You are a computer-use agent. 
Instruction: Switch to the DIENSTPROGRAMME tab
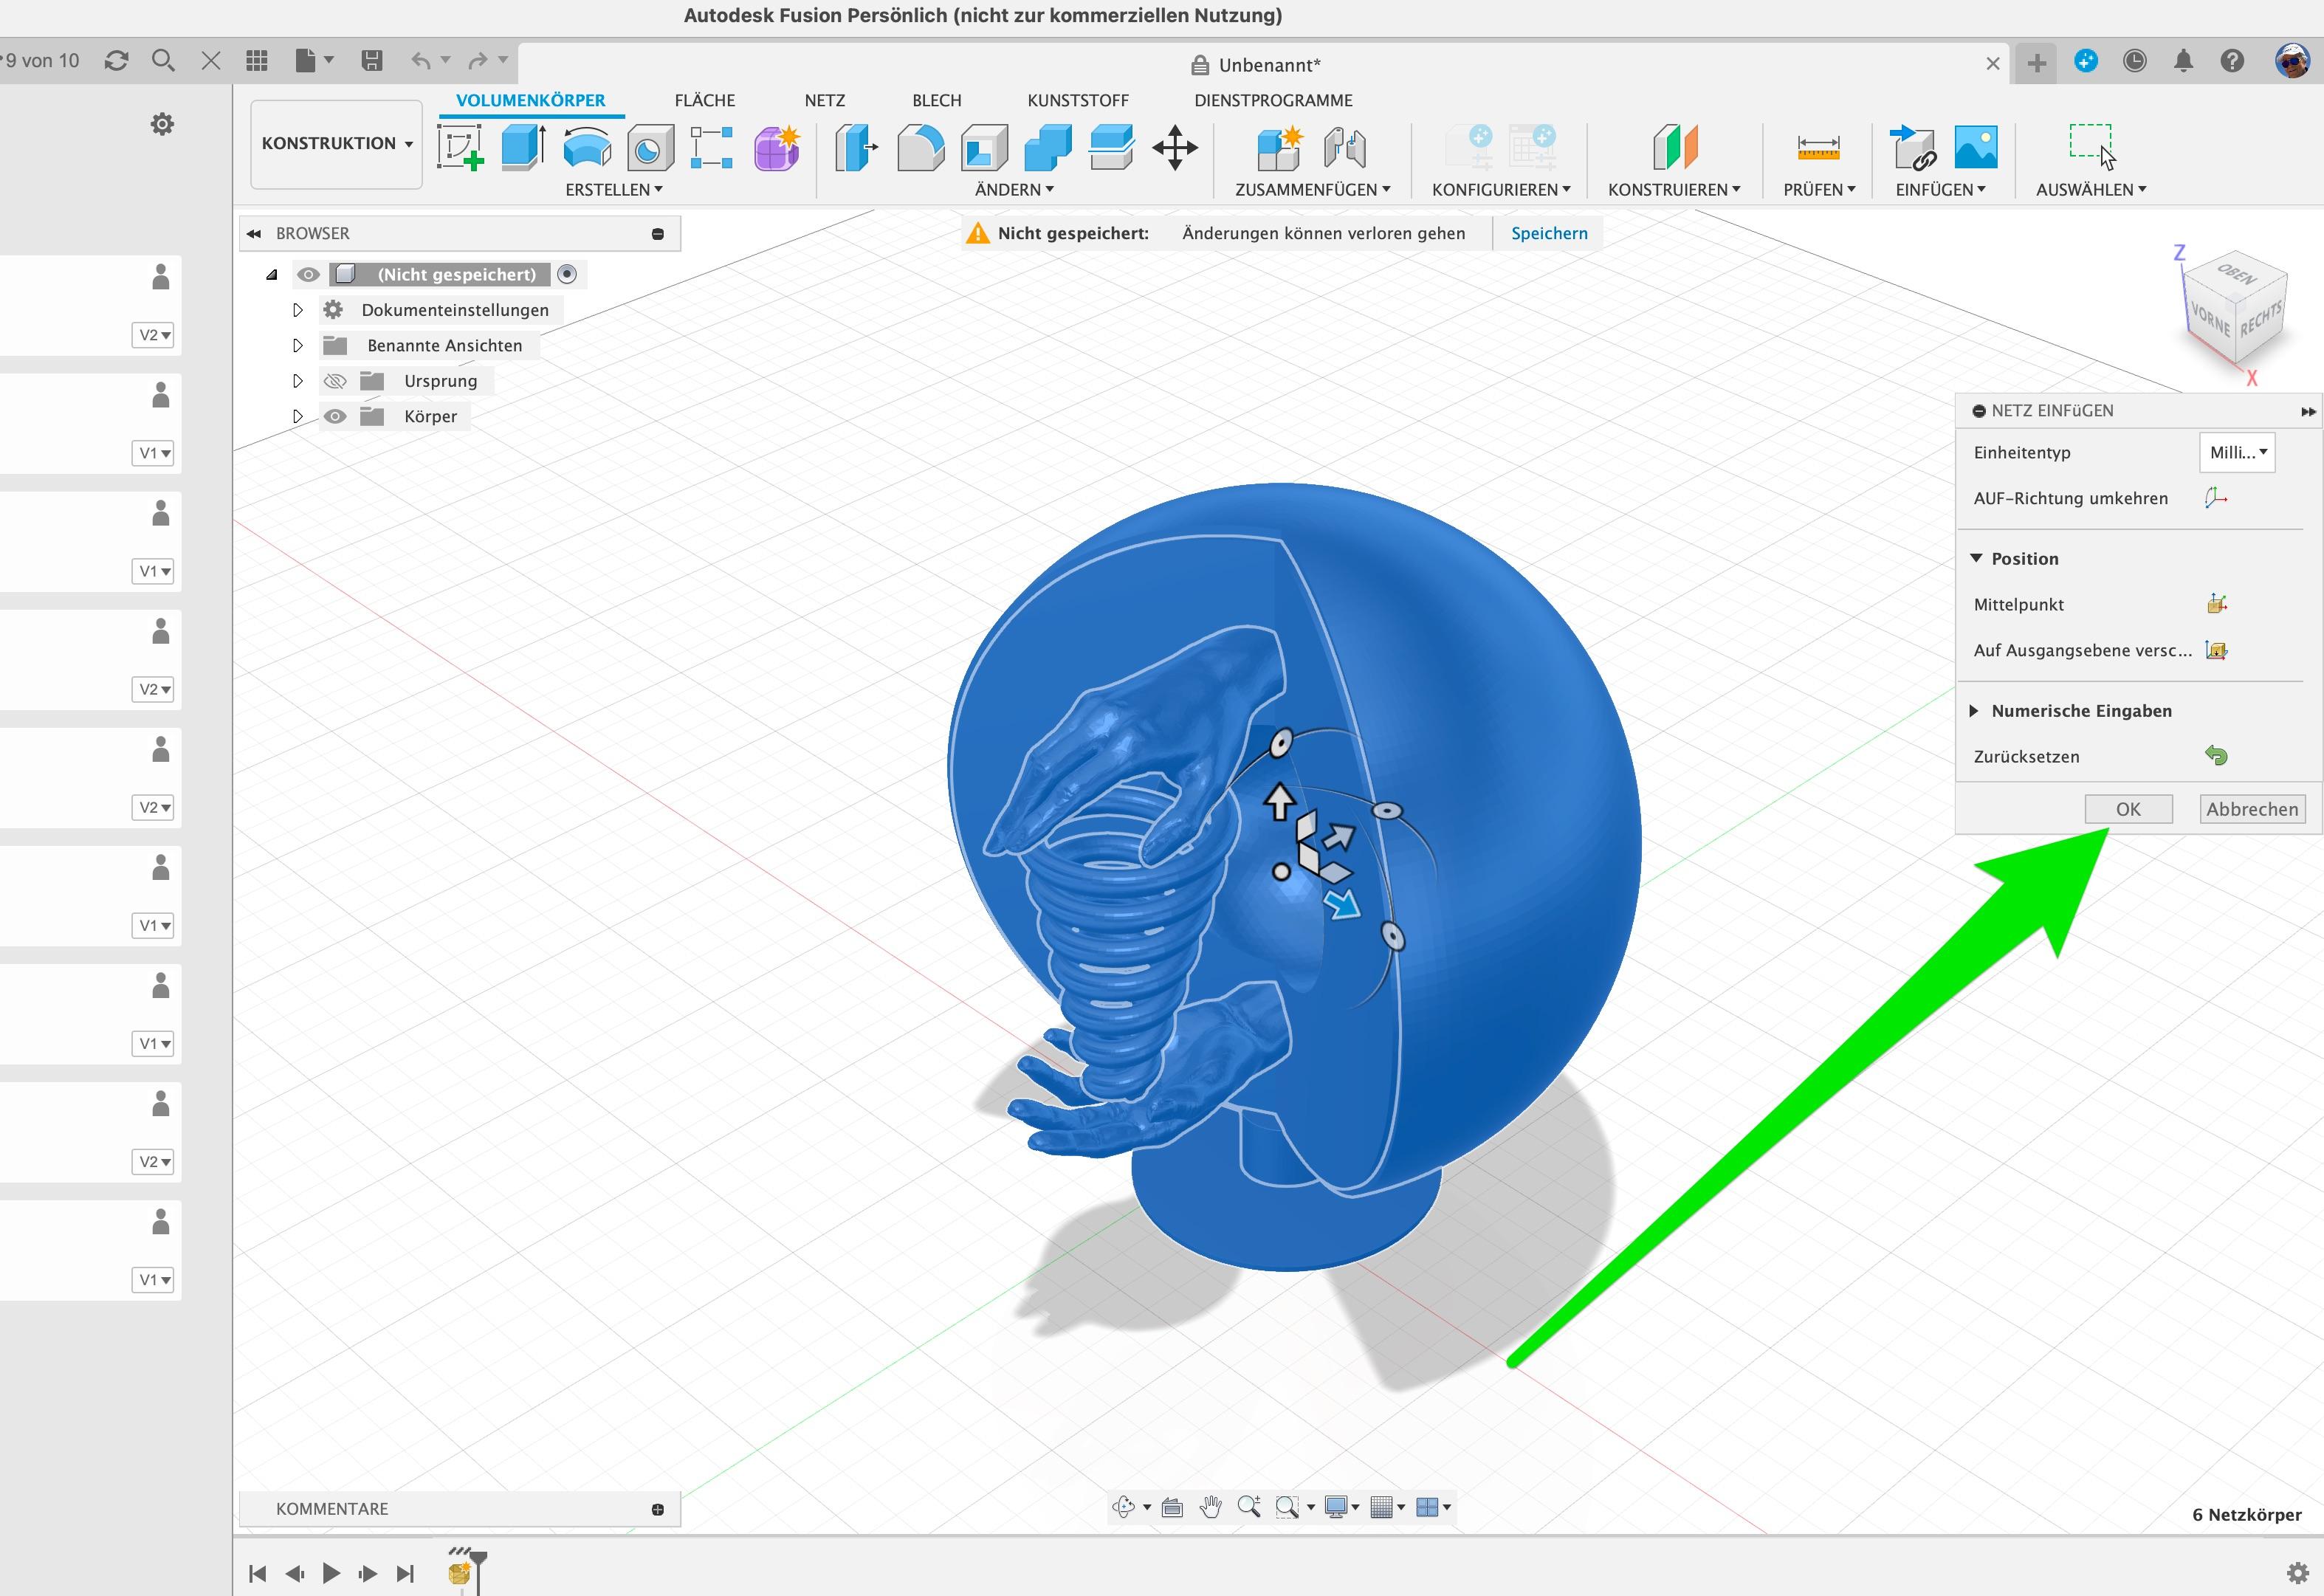tap(1272, 100)
